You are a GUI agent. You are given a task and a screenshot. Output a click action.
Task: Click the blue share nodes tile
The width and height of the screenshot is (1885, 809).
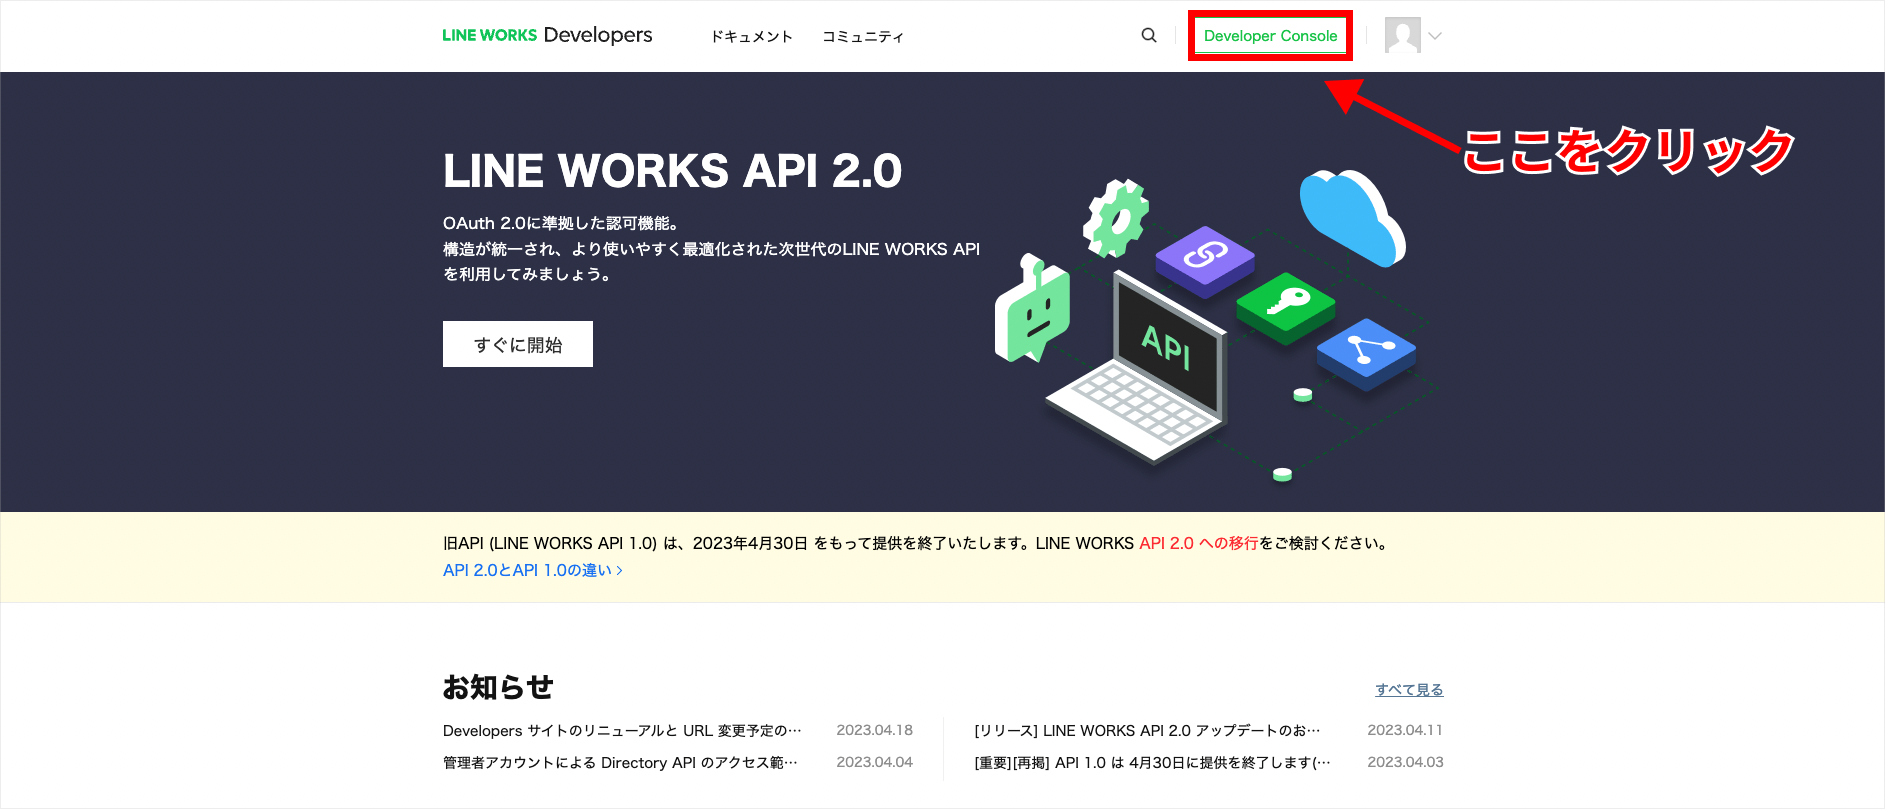[x=1366, y=351]
